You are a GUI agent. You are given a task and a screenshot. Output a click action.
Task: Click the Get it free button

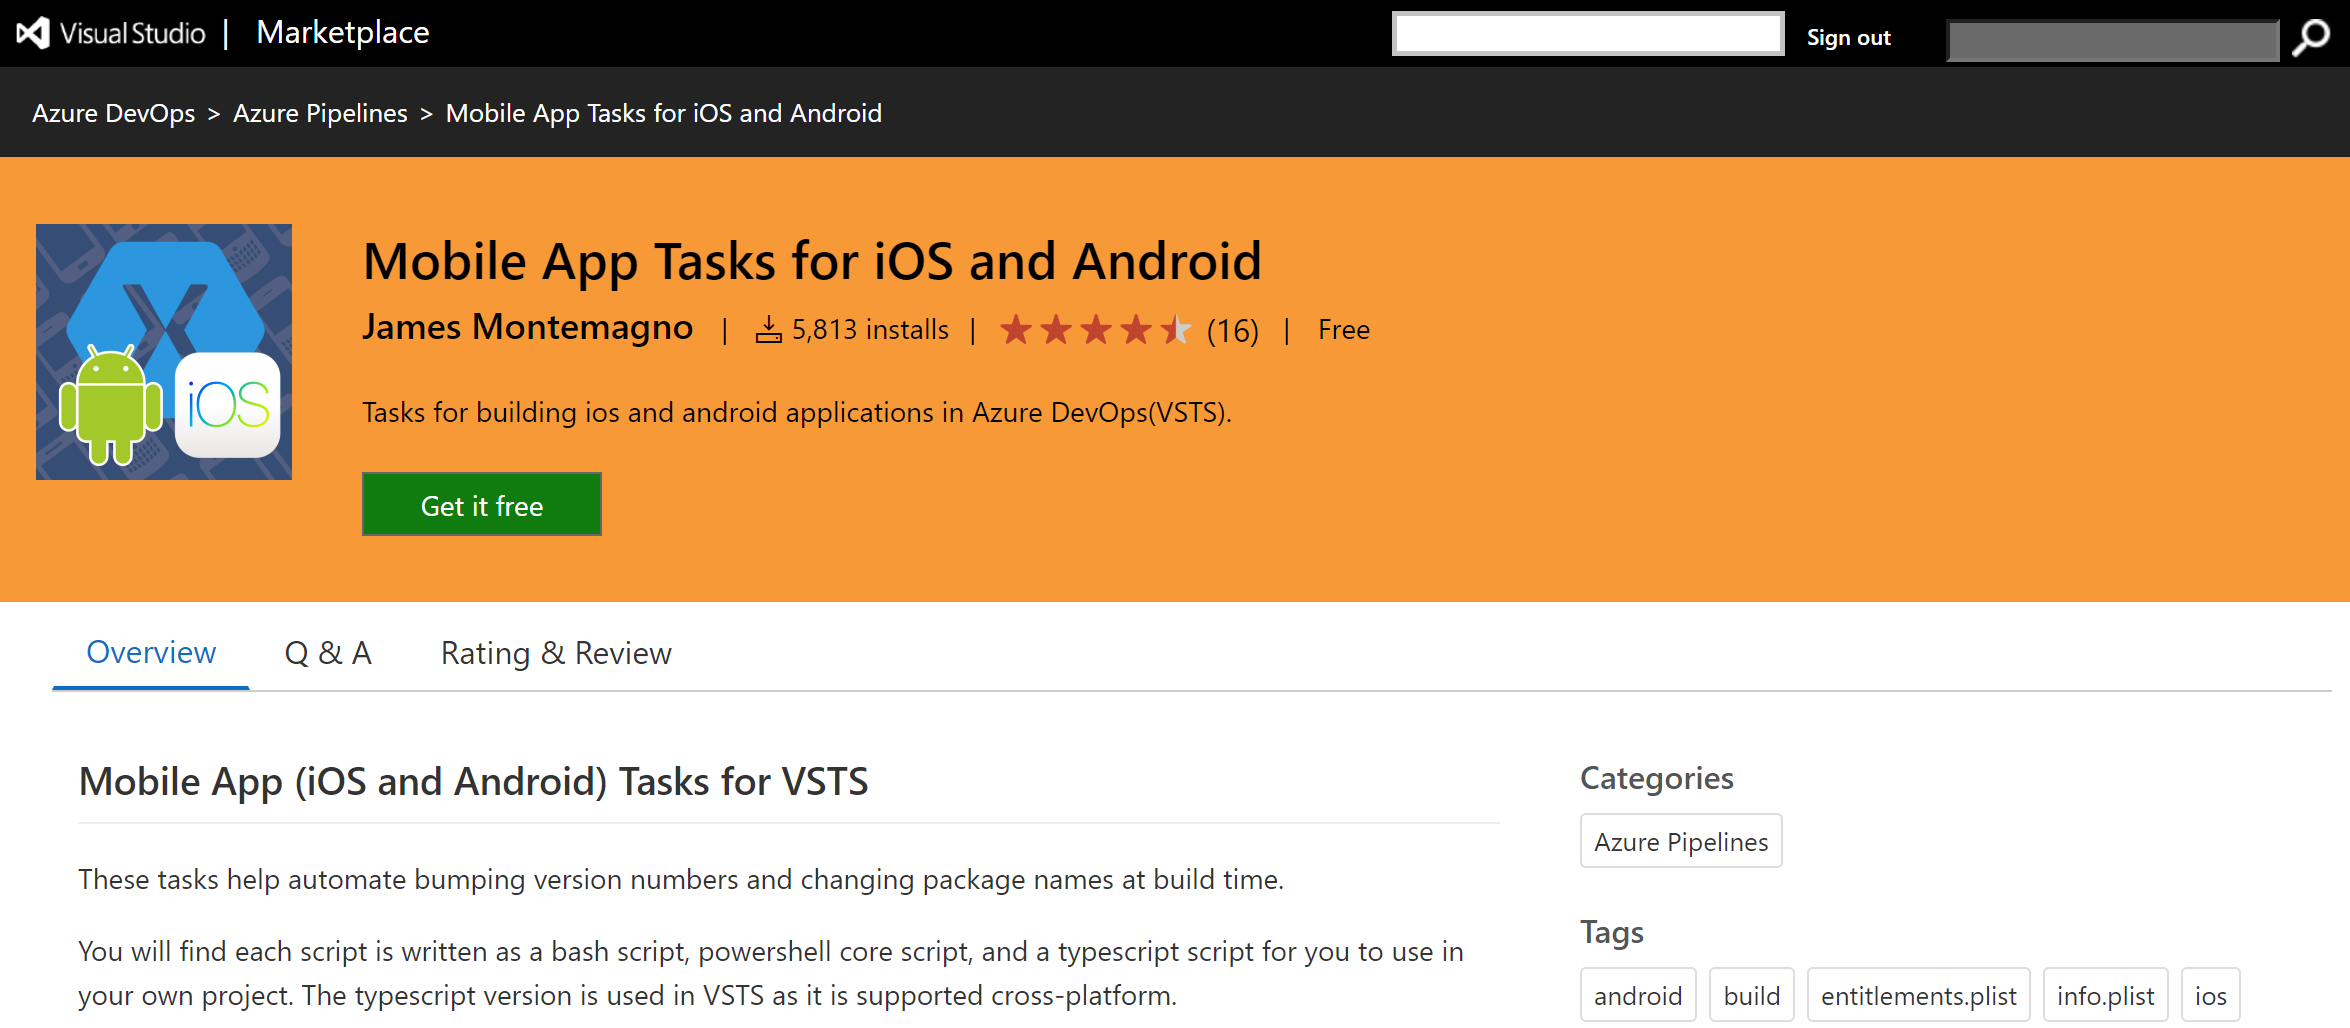482,504
